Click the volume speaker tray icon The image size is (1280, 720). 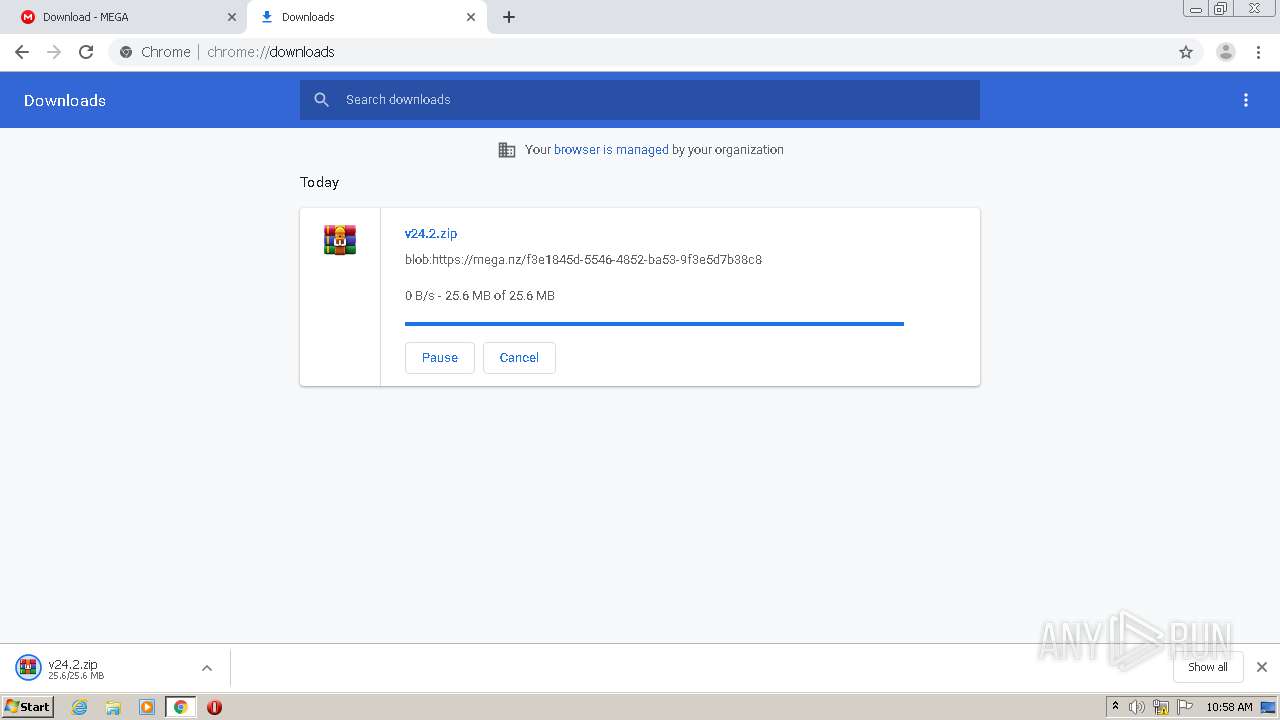click(x=1137, y=707)
